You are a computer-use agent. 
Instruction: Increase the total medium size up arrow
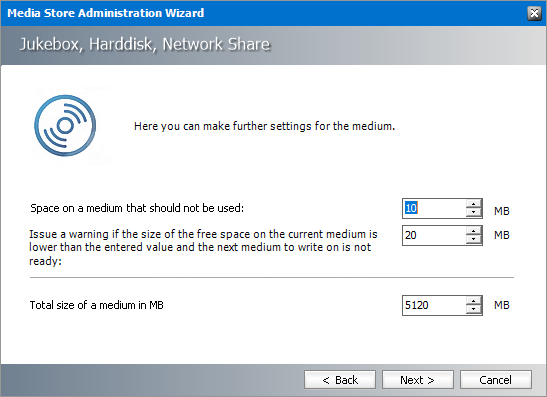click(473, 301)
